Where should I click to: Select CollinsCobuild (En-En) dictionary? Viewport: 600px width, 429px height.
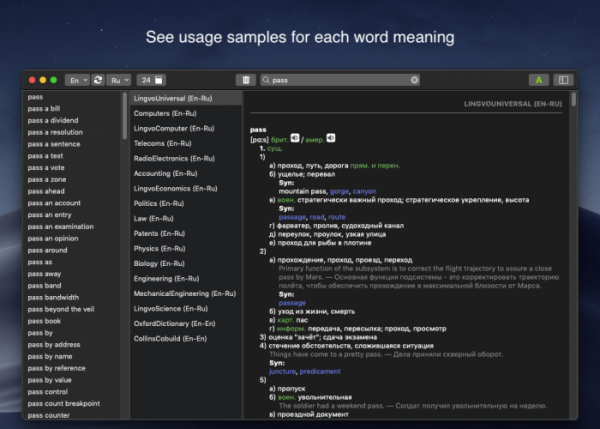coord(186,338)
